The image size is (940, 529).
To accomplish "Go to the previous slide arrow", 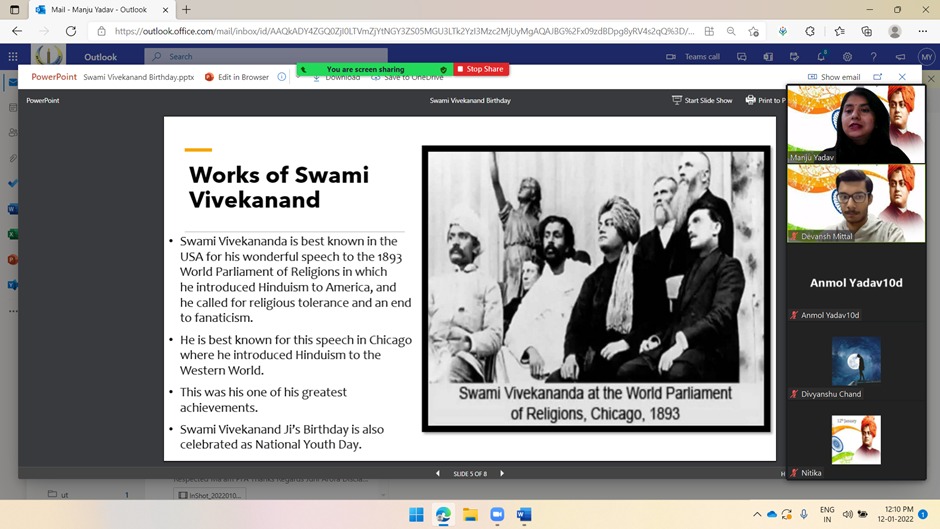I will (x=437, y=473).
